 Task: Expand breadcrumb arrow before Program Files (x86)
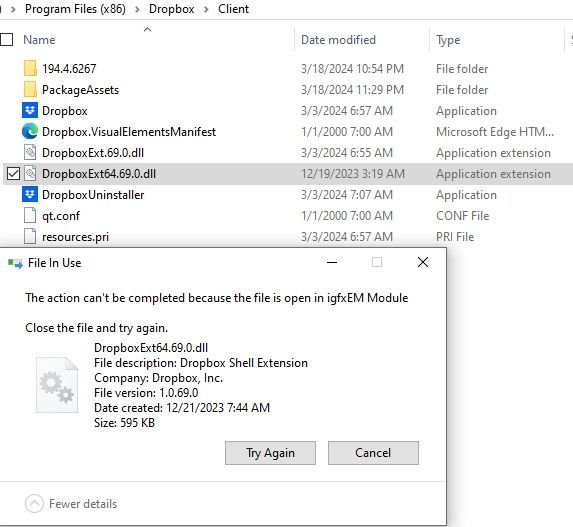[x=14, y=9]
